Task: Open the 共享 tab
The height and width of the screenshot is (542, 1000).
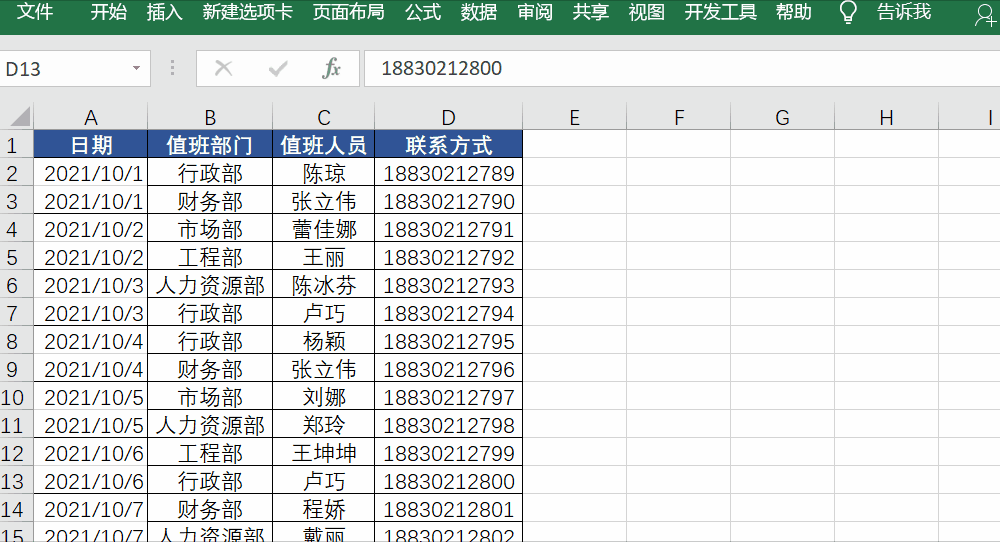Action: (x=591, y=12)
